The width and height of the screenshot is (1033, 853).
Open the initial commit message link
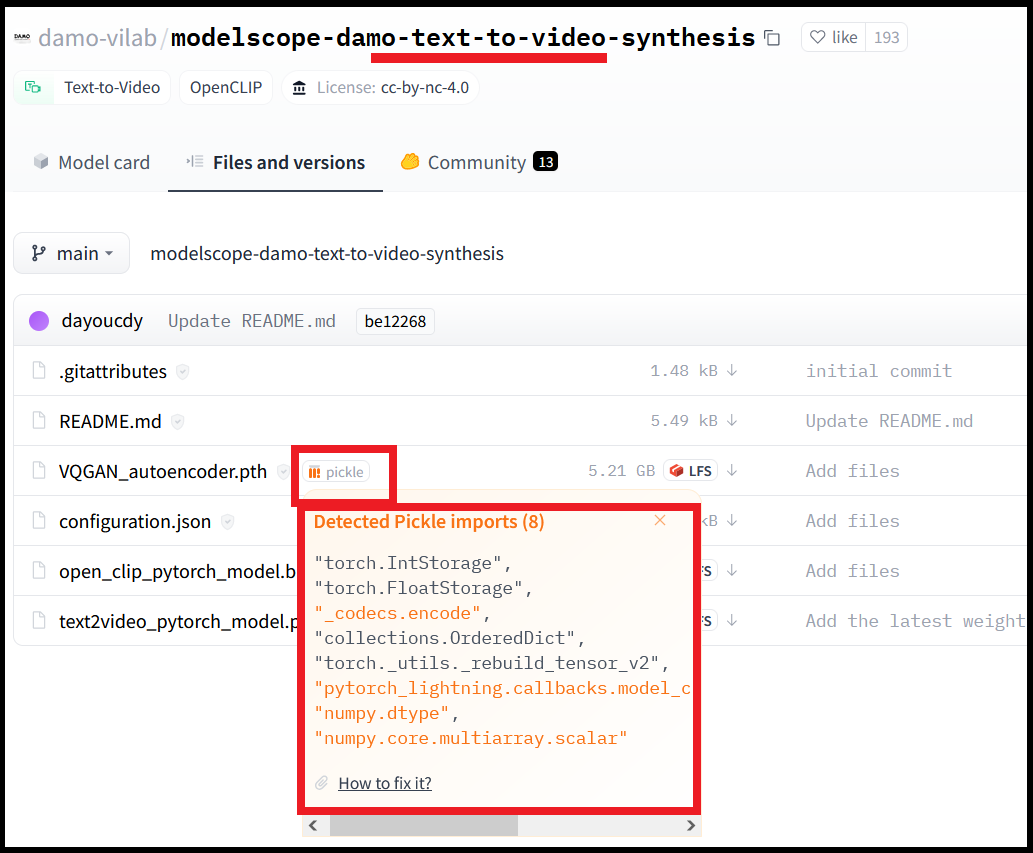(879, 371)
